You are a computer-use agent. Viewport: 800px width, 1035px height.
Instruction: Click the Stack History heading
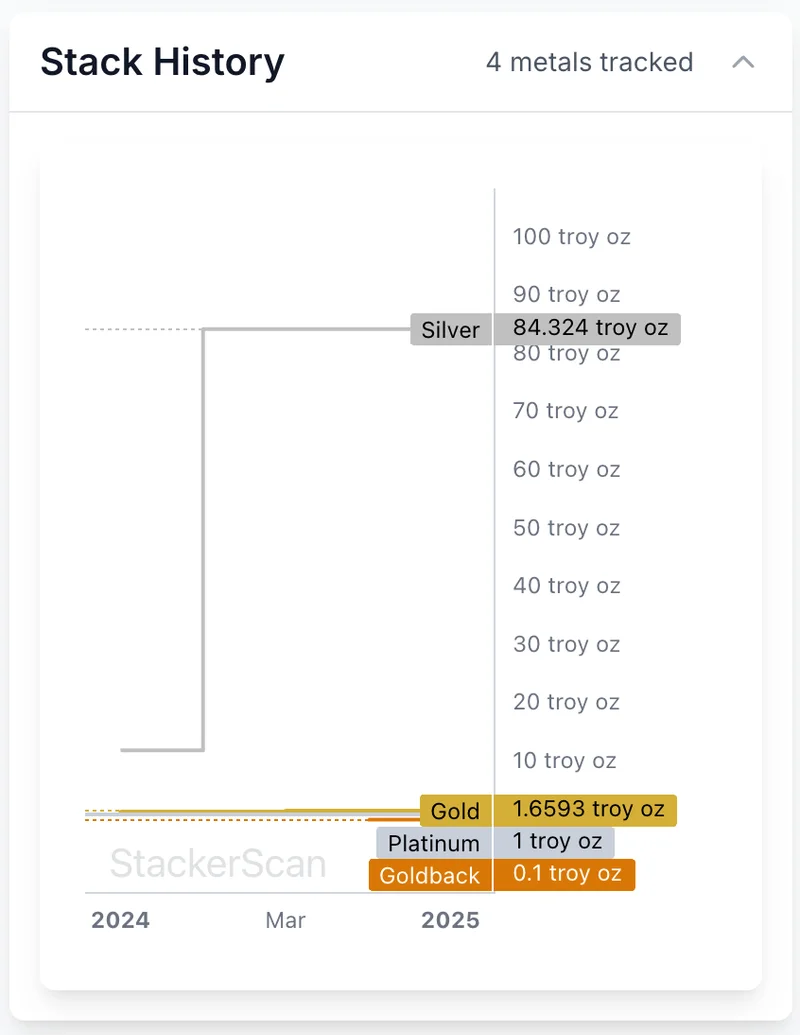pyautogui.click(x=161, y=62)
